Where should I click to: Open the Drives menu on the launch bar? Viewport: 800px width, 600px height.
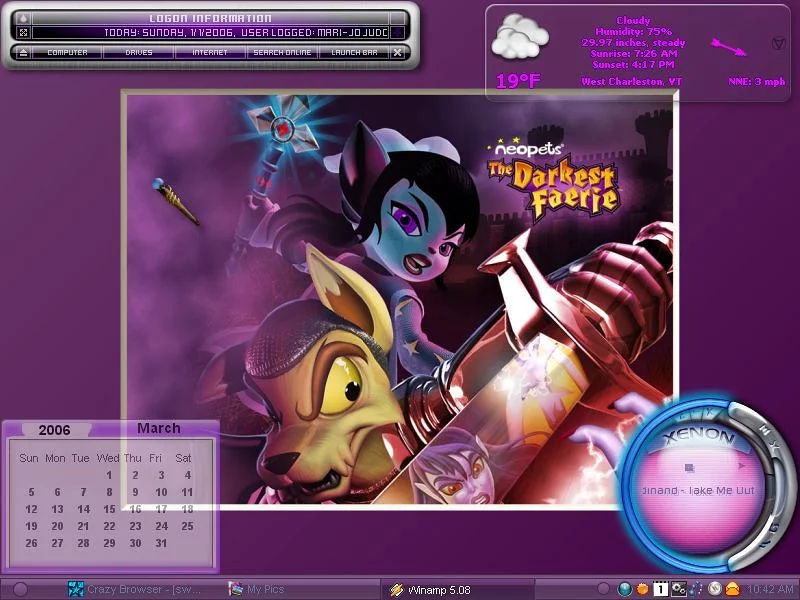[x=138, y=52]
